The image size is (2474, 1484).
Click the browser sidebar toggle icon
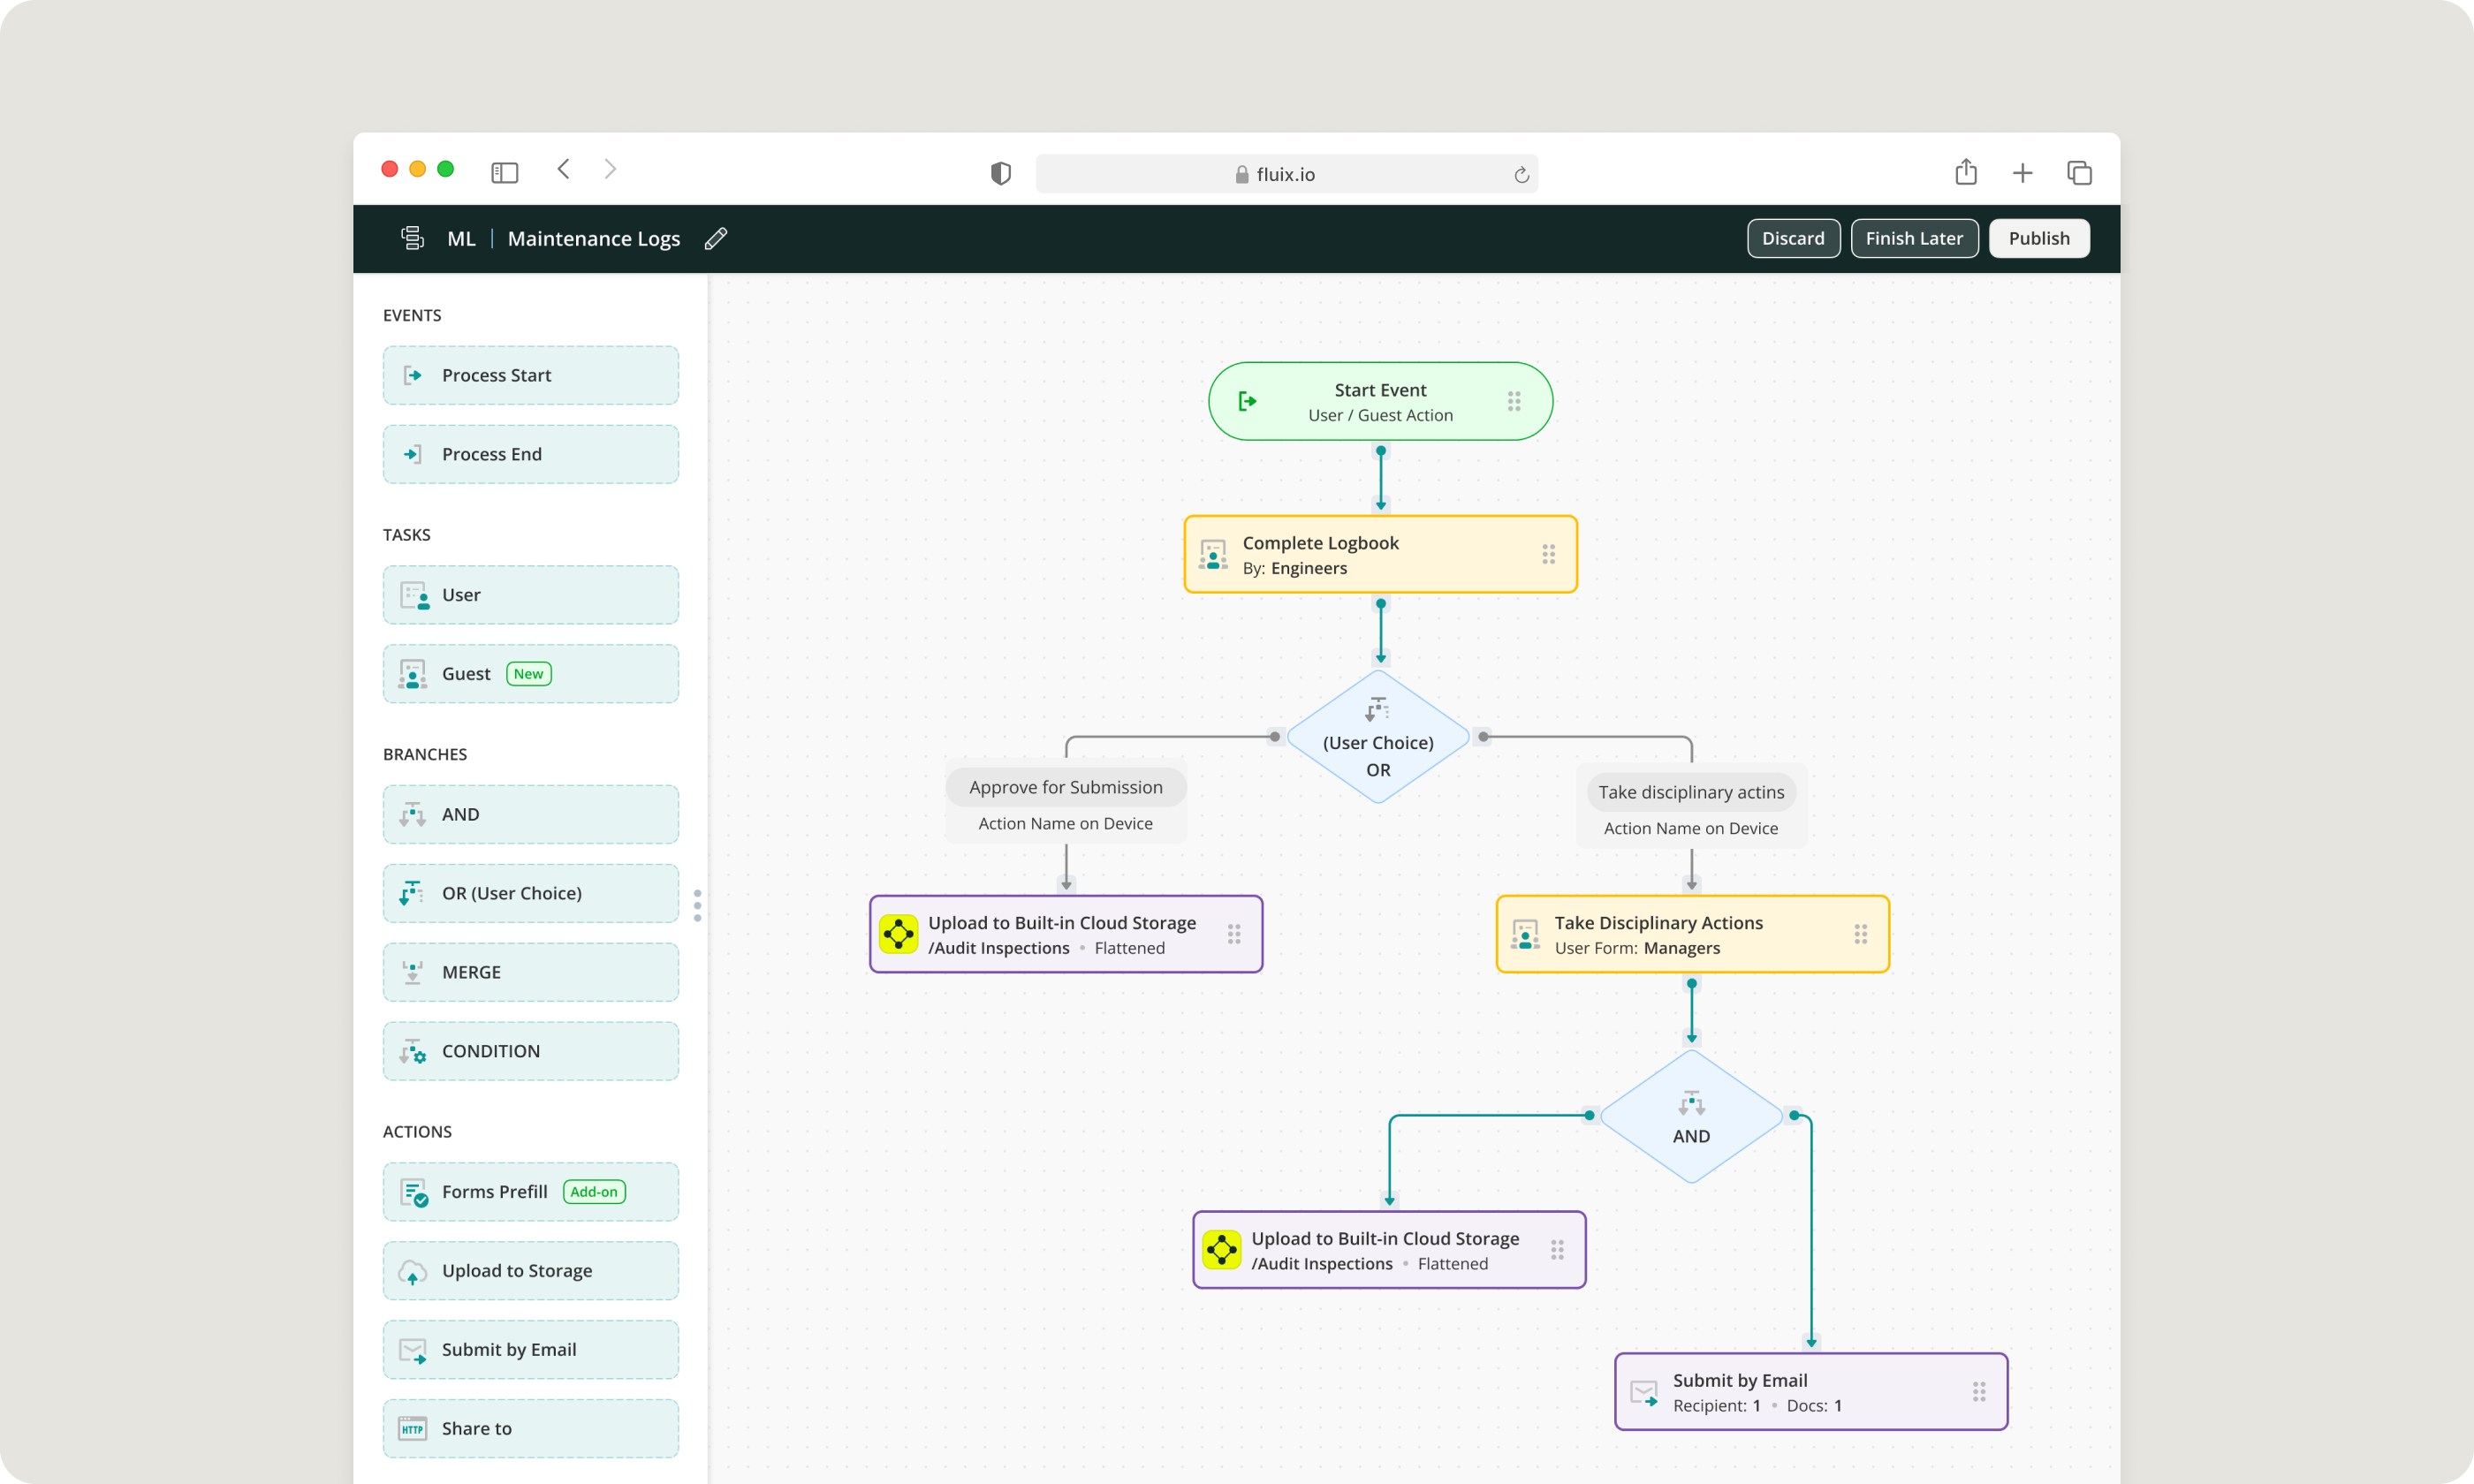click(x=504, y=173)
